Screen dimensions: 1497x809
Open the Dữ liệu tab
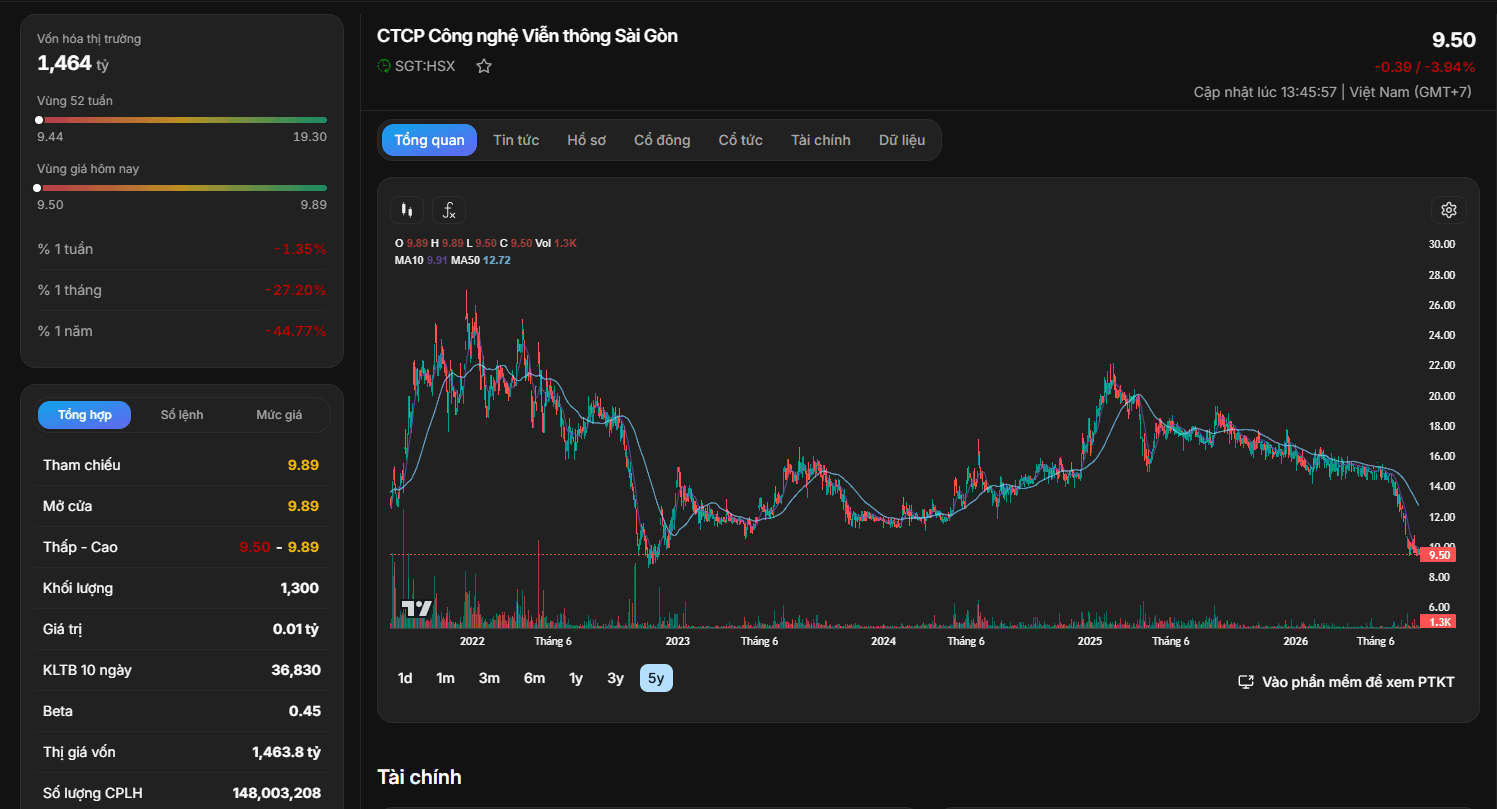click(902, 140)
